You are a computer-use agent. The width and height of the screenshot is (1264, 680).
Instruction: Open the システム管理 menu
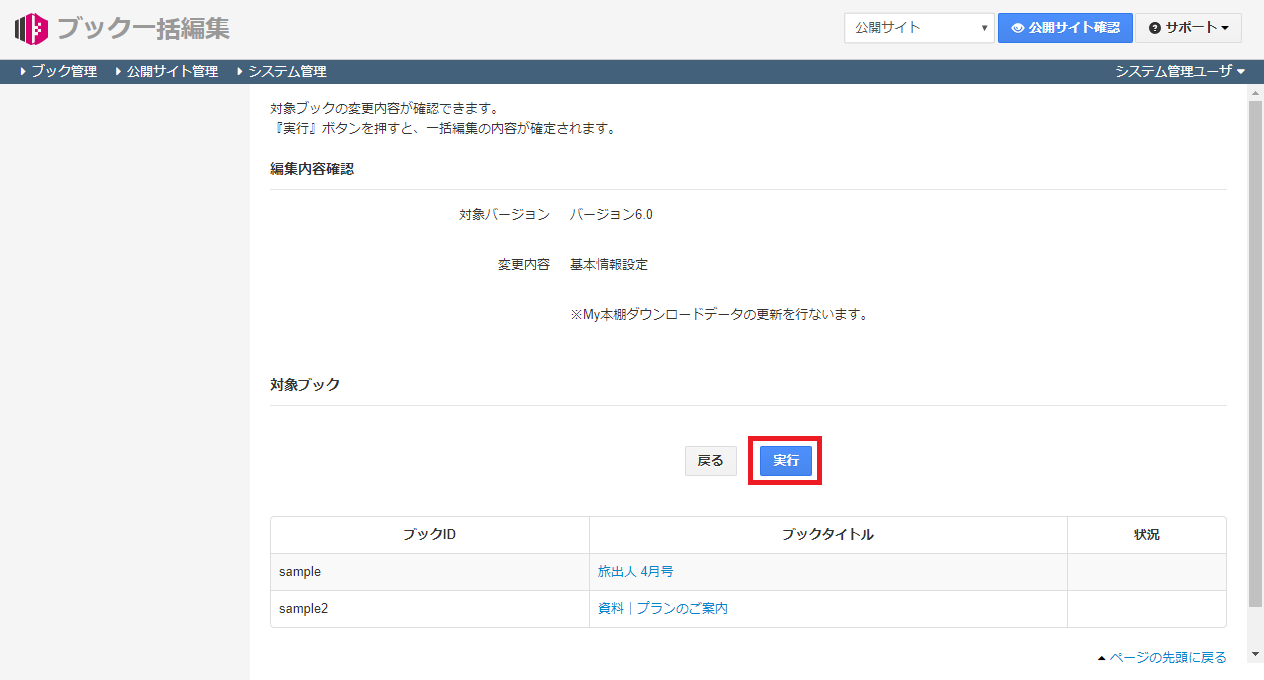click(x=281, y=72)
